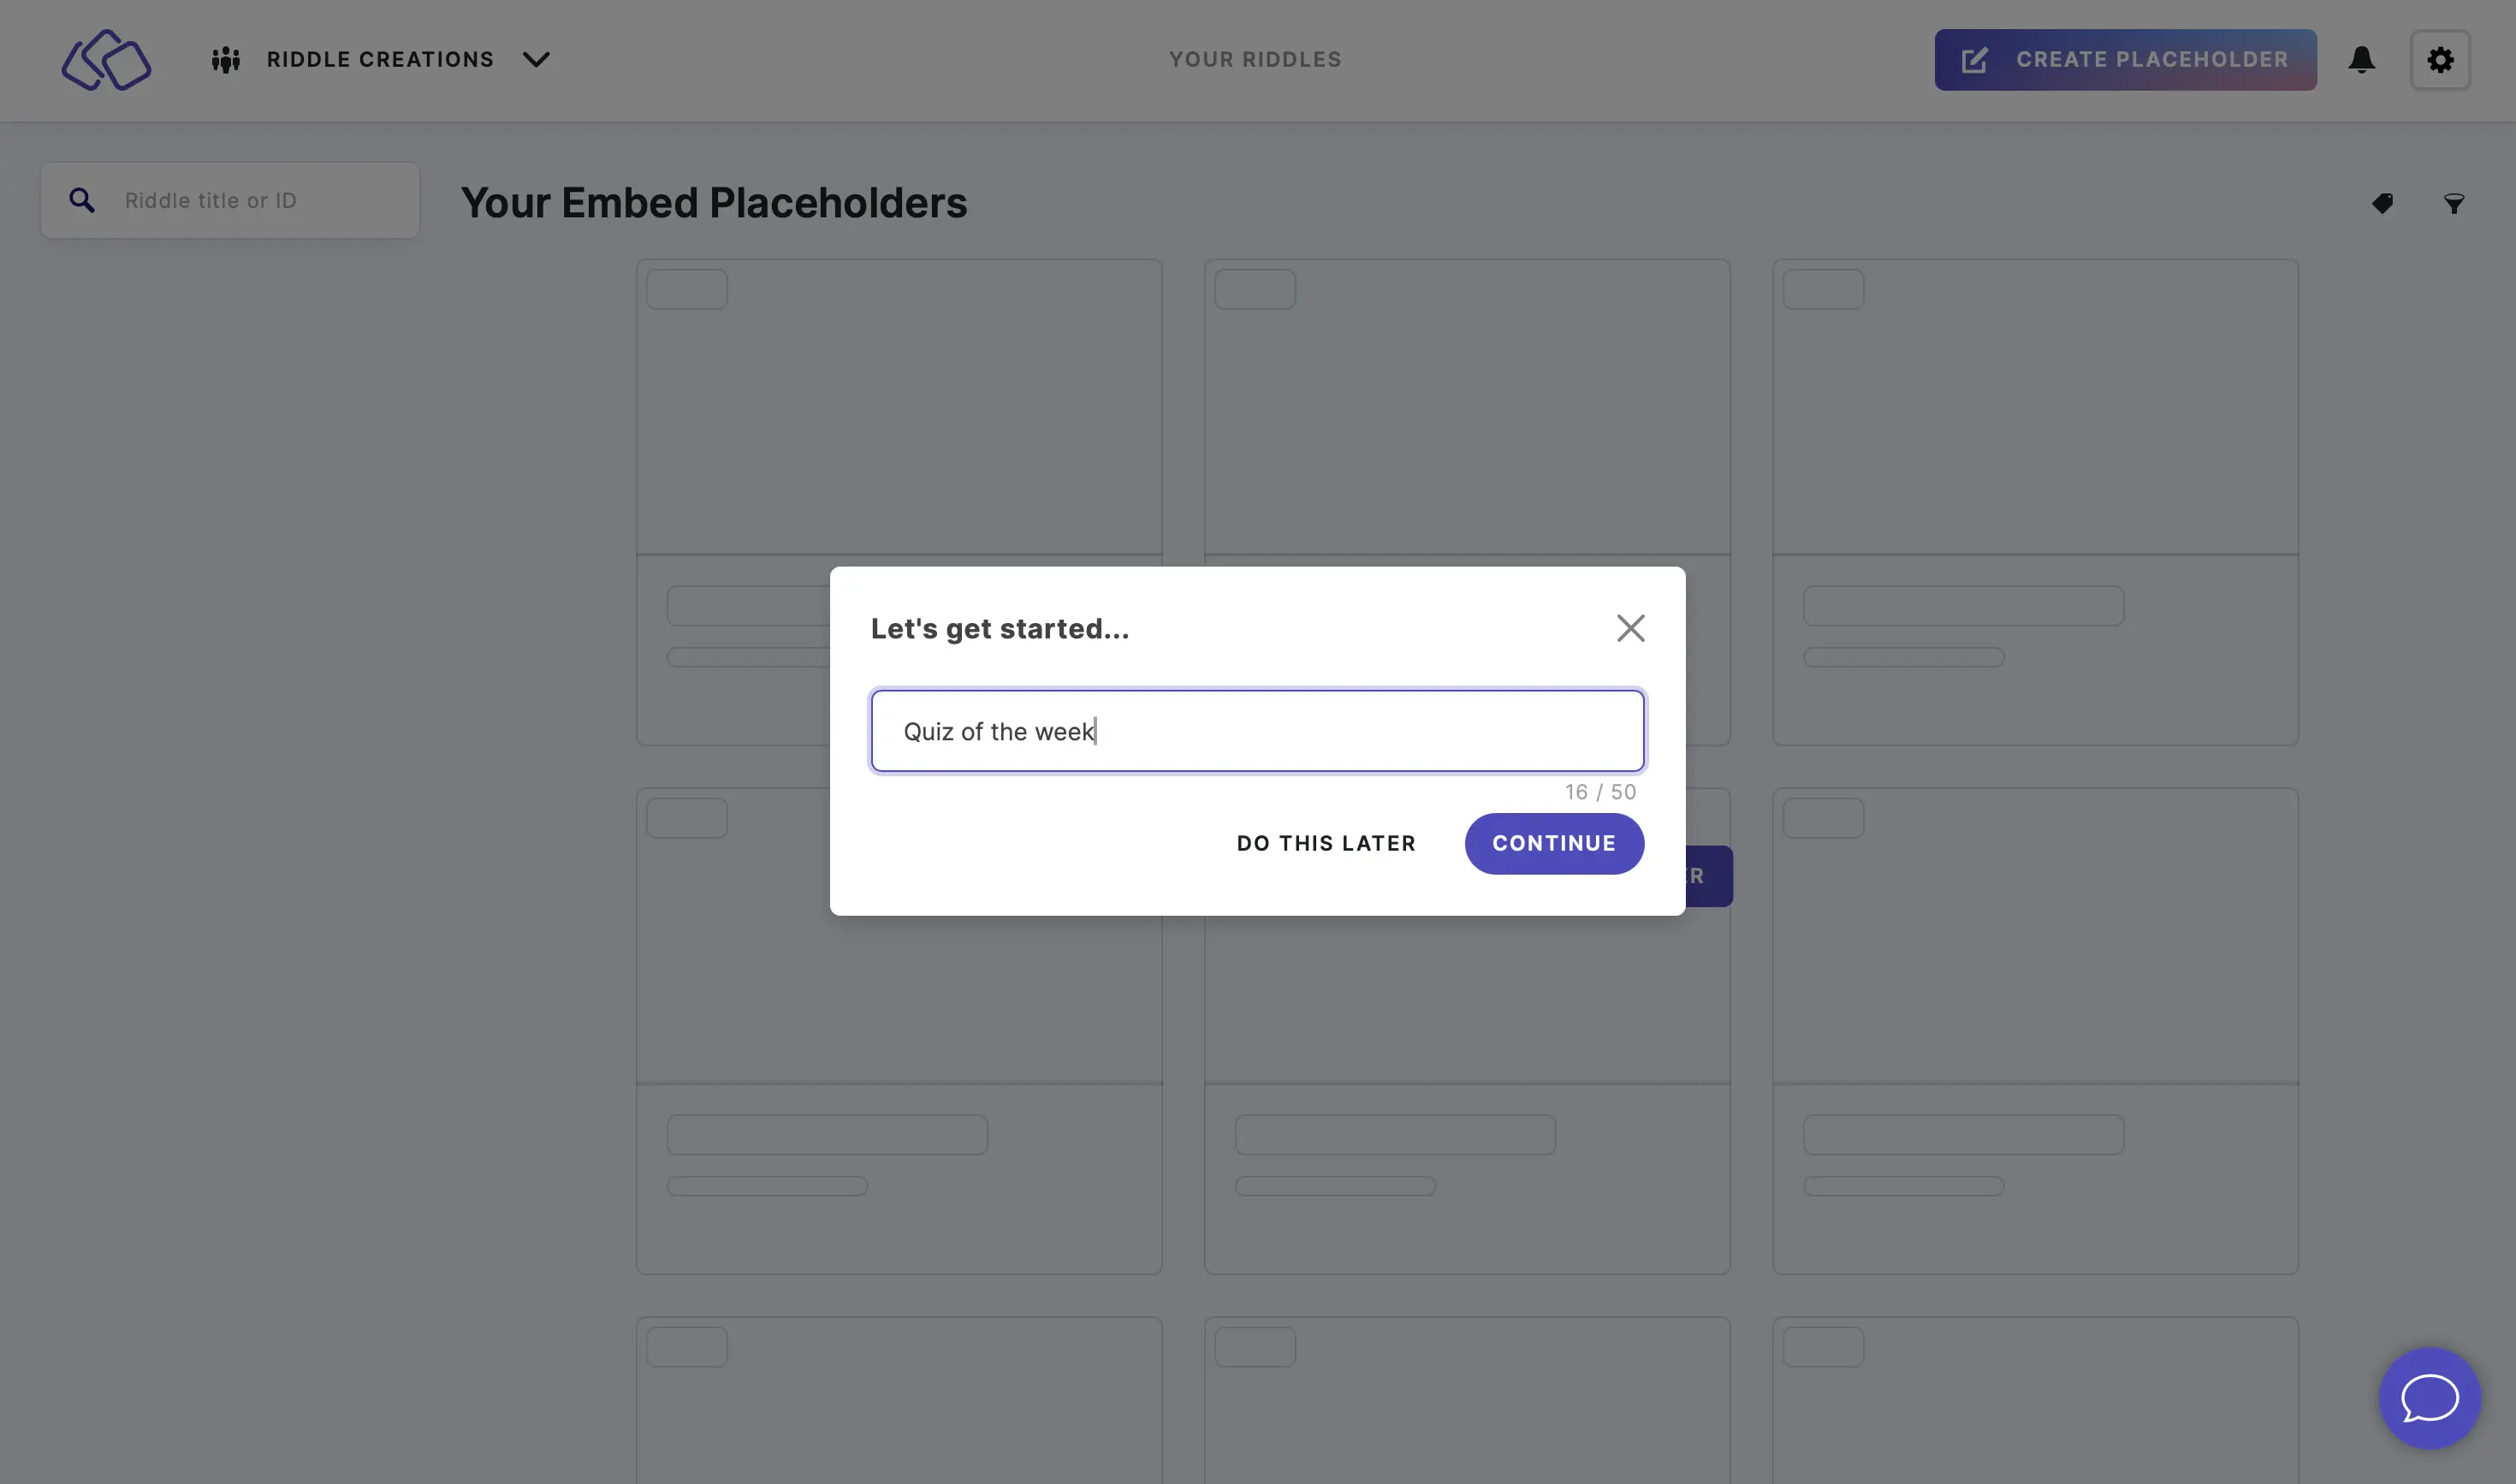Click the bookmark/pin icon near filter

pos(2383,203)
